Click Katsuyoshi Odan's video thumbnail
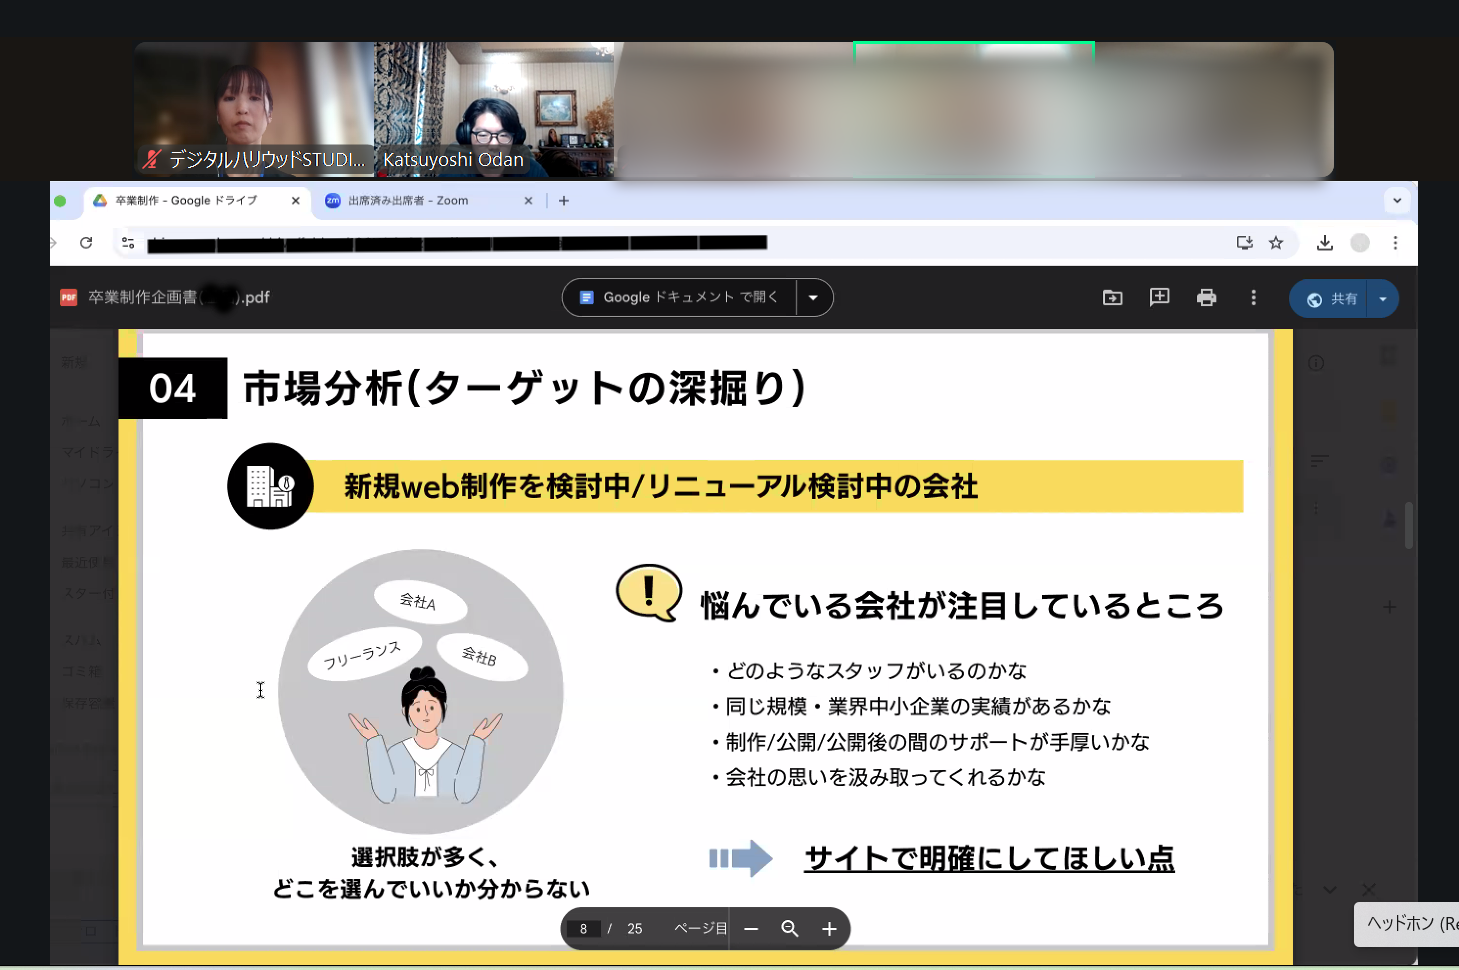The height and width of the screenshot is (970, 1459). tap(494, 108)
